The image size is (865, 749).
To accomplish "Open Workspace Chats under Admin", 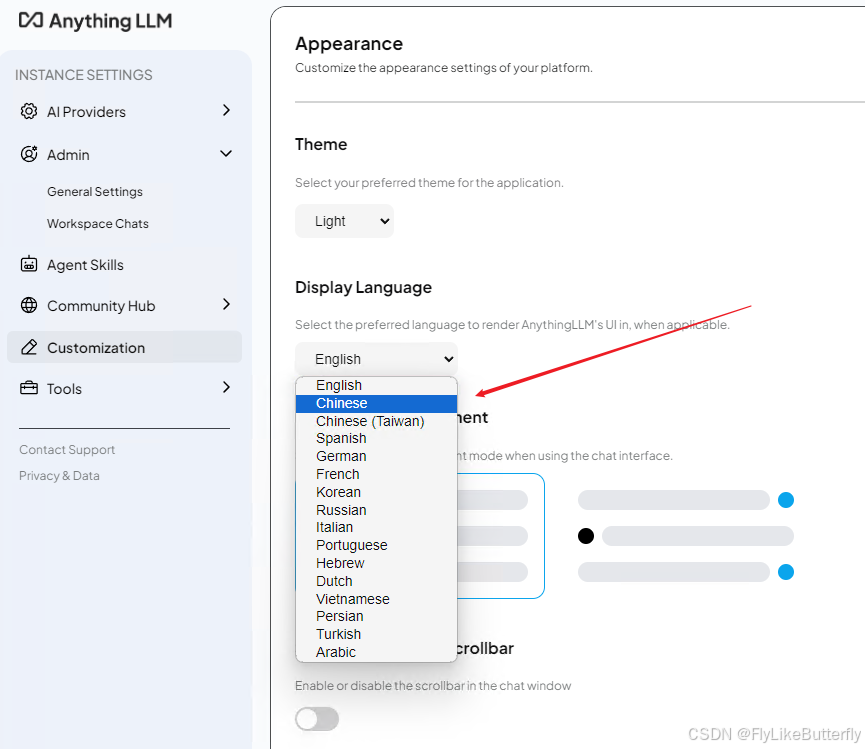I will click(x=98, y=224).
